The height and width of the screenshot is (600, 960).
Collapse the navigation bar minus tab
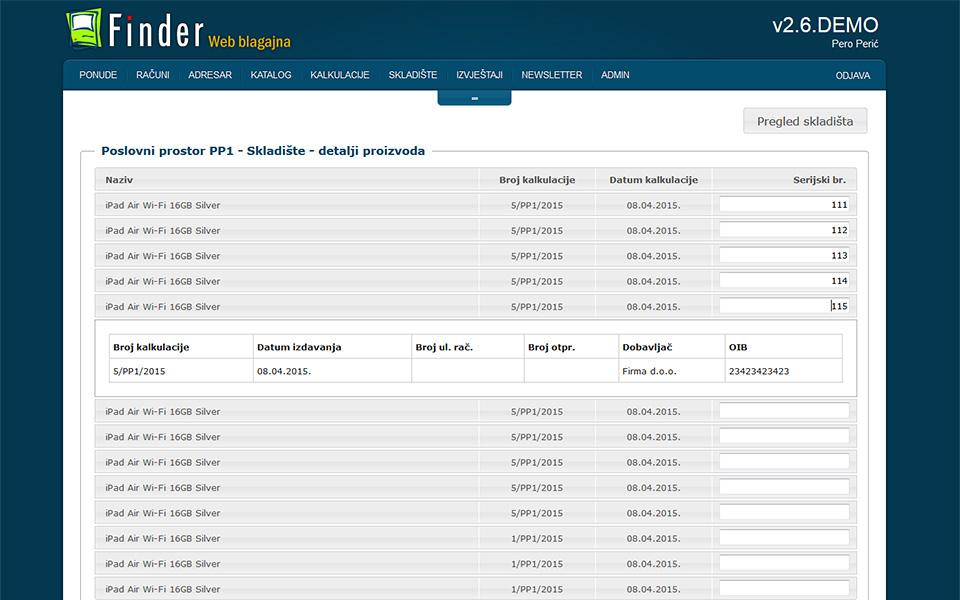(474, 98)
